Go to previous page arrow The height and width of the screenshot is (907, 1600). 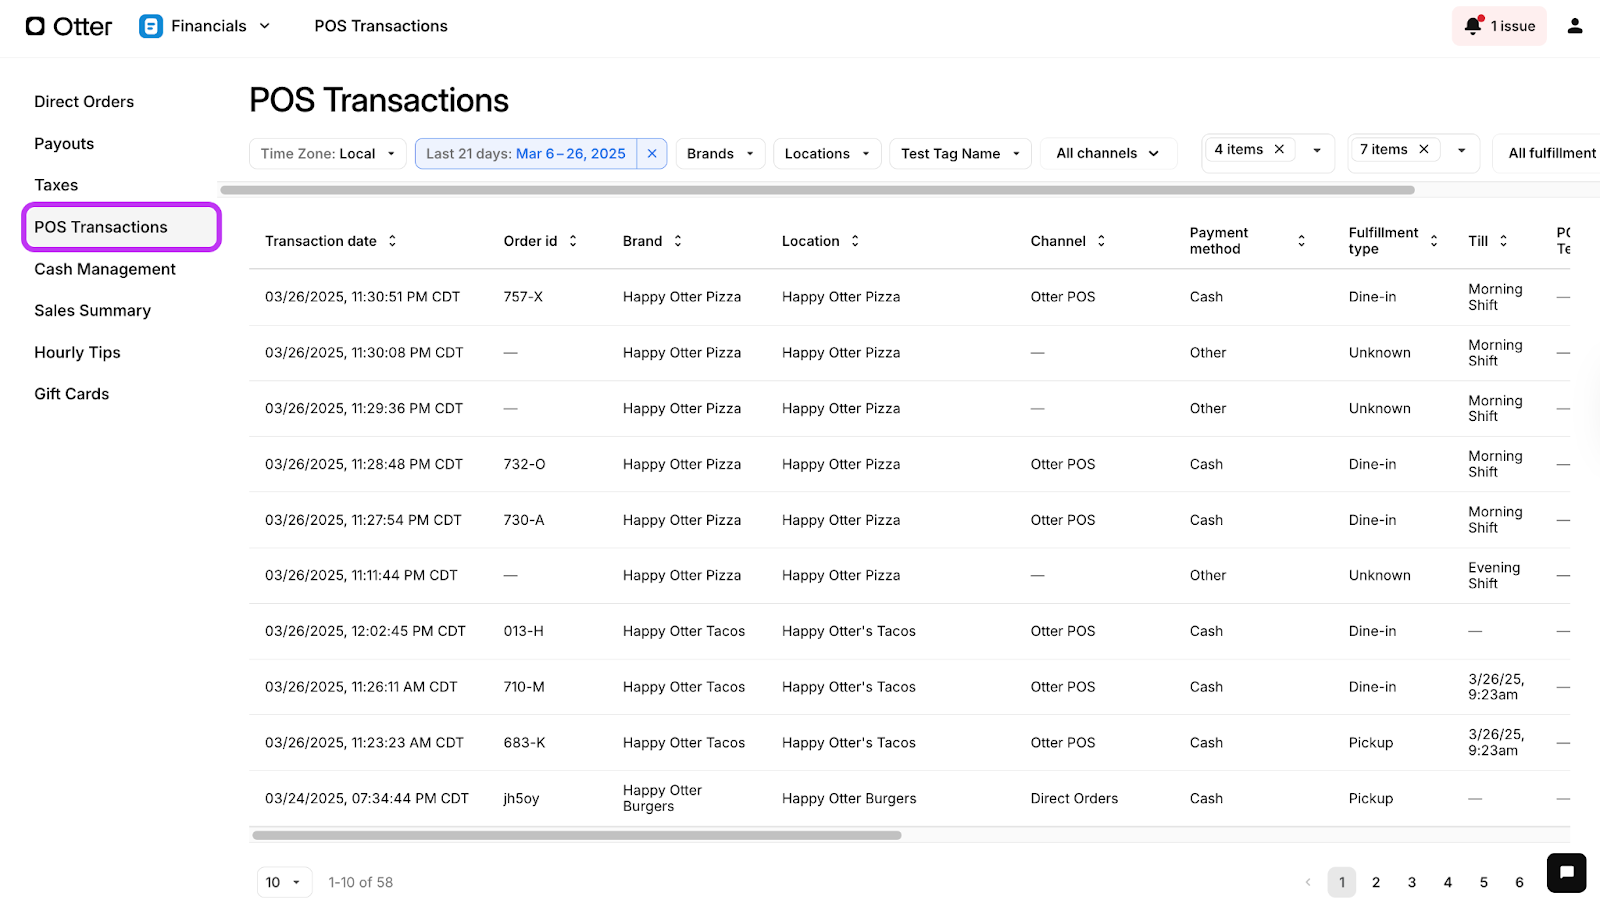coord(1307,882)
